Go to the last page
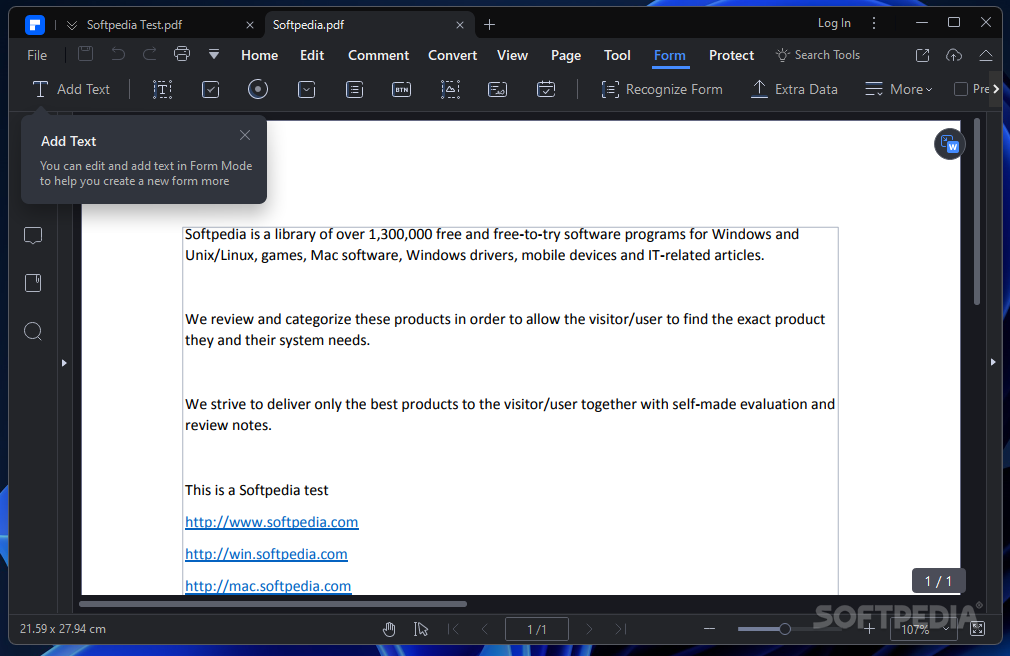This screenshot has width=1010, height=656. 620,629
